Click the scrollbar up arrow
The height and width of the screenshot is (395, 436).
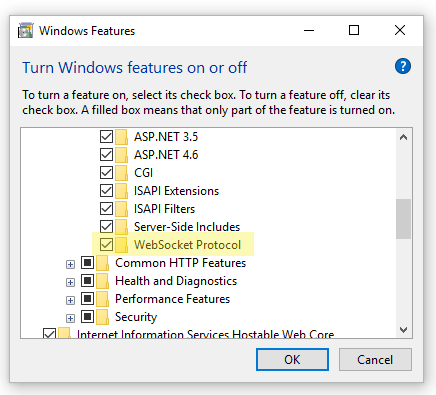(403, 137)
